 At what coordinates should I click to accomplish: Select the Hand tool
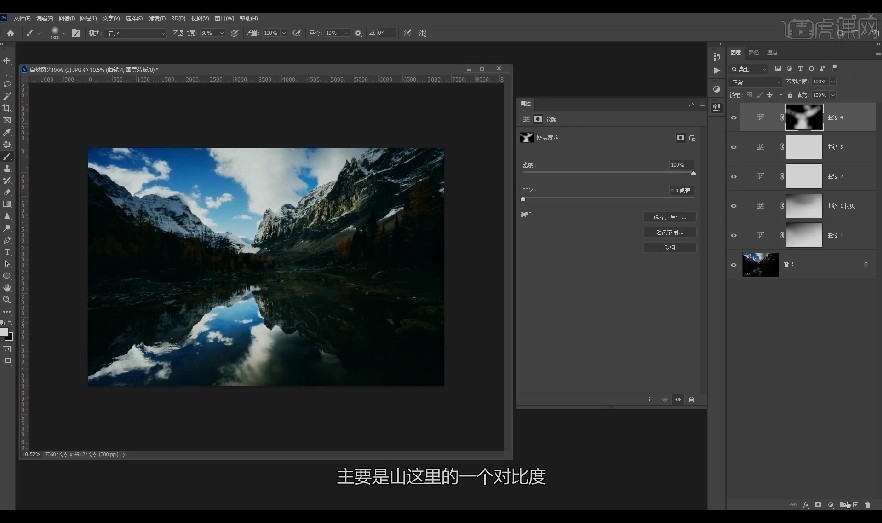click(7, 288)
